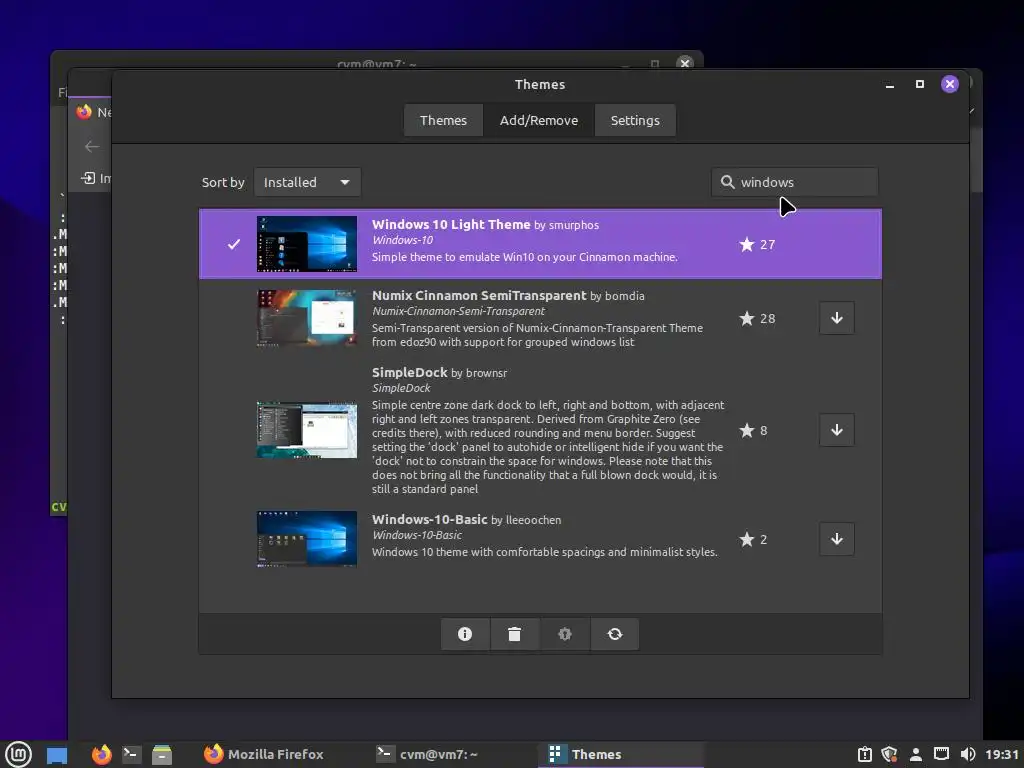Screen dimensions: 1024x768
Task: Switch to the Settings tab
Action: (635, 120)
